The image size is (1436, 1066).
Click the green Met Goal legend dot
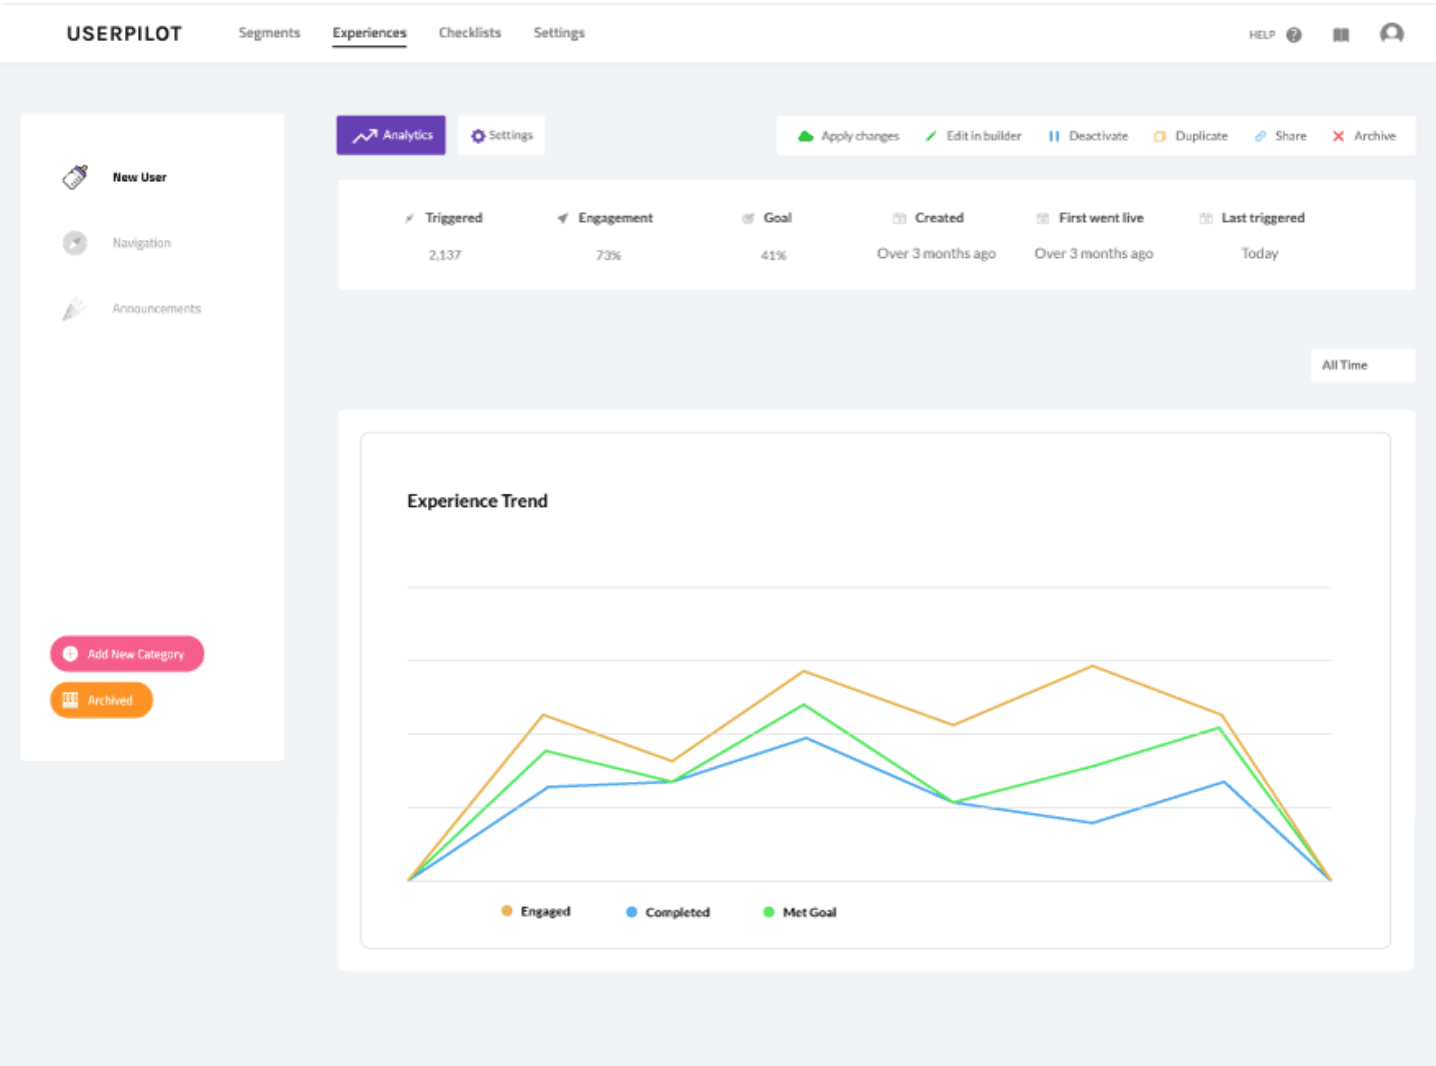(768, 912)
